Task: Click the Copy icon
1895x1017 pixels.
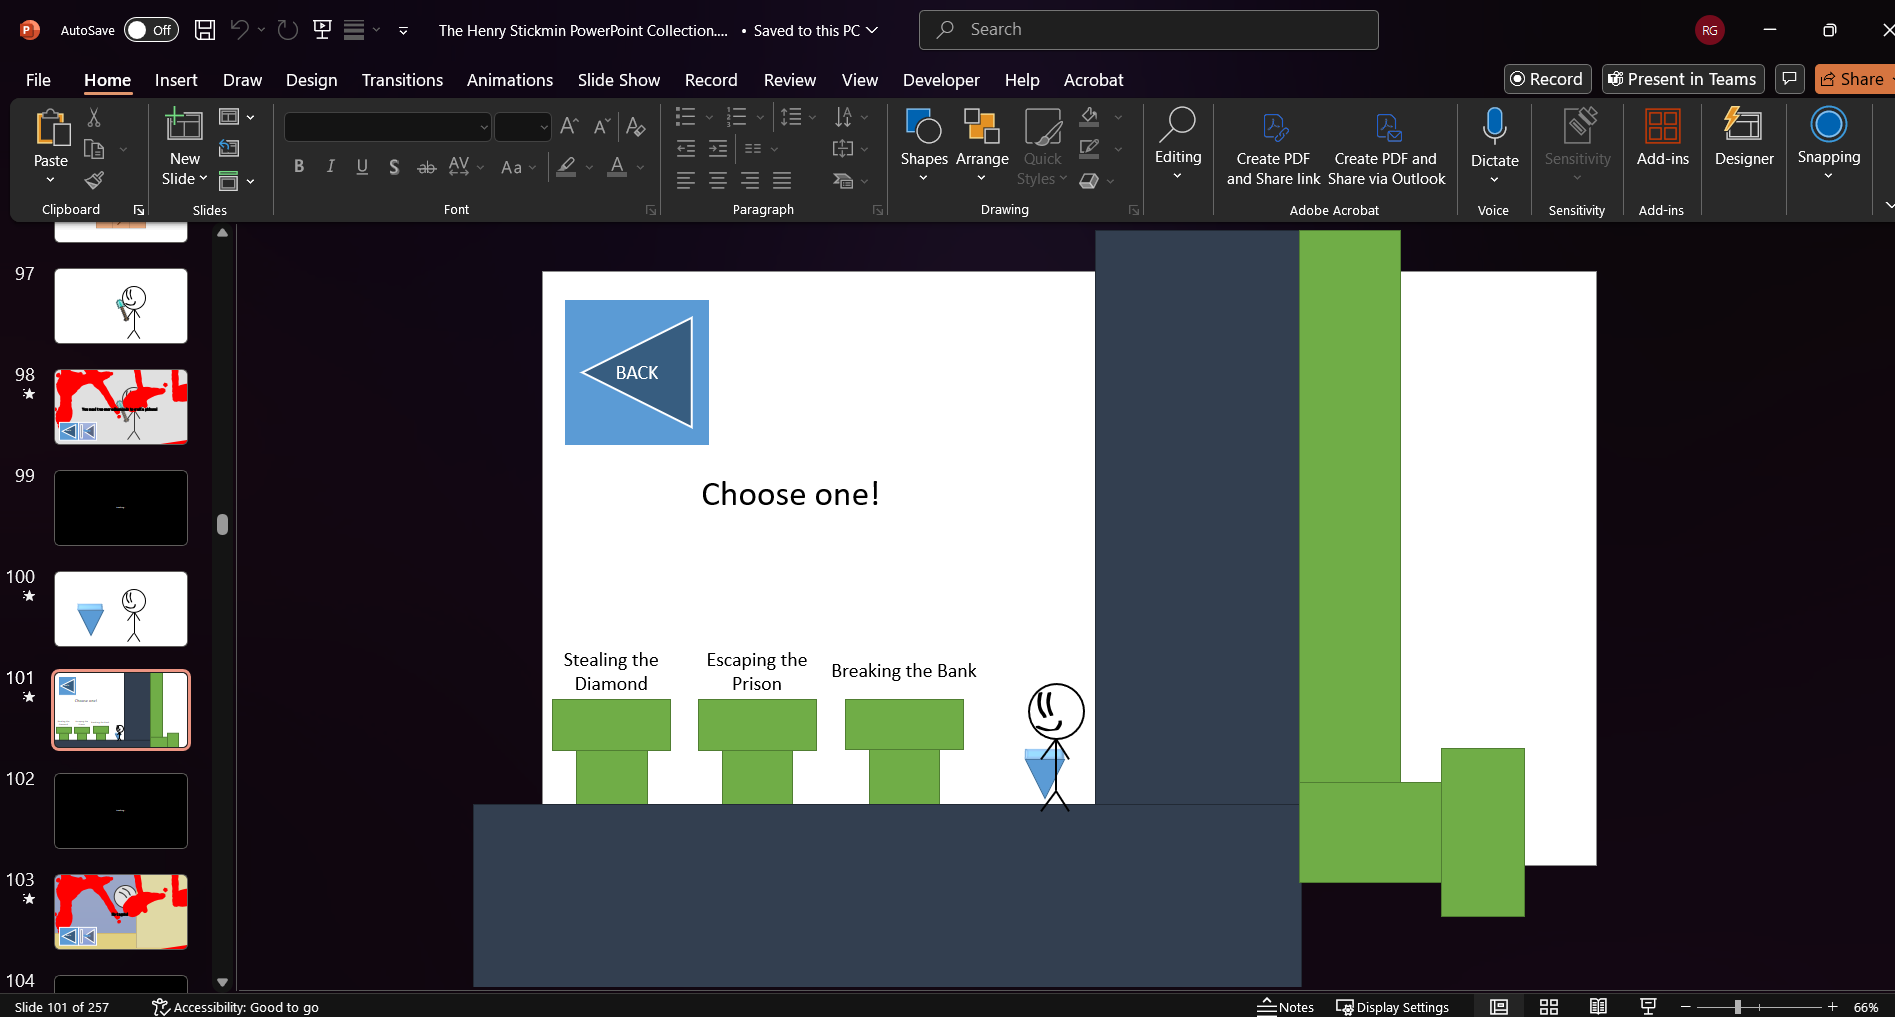Action: [x=94, y=149]
